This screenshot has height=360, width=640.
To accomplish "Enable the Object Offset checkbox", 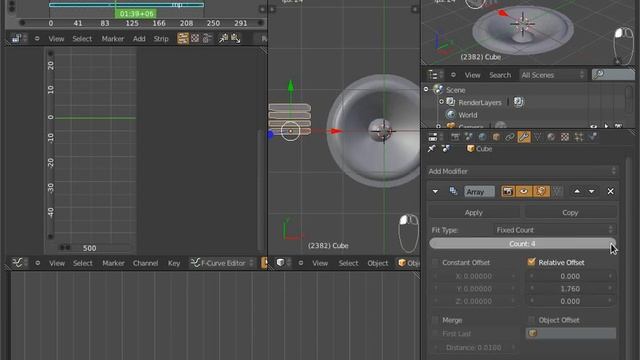I will (531, 320).
